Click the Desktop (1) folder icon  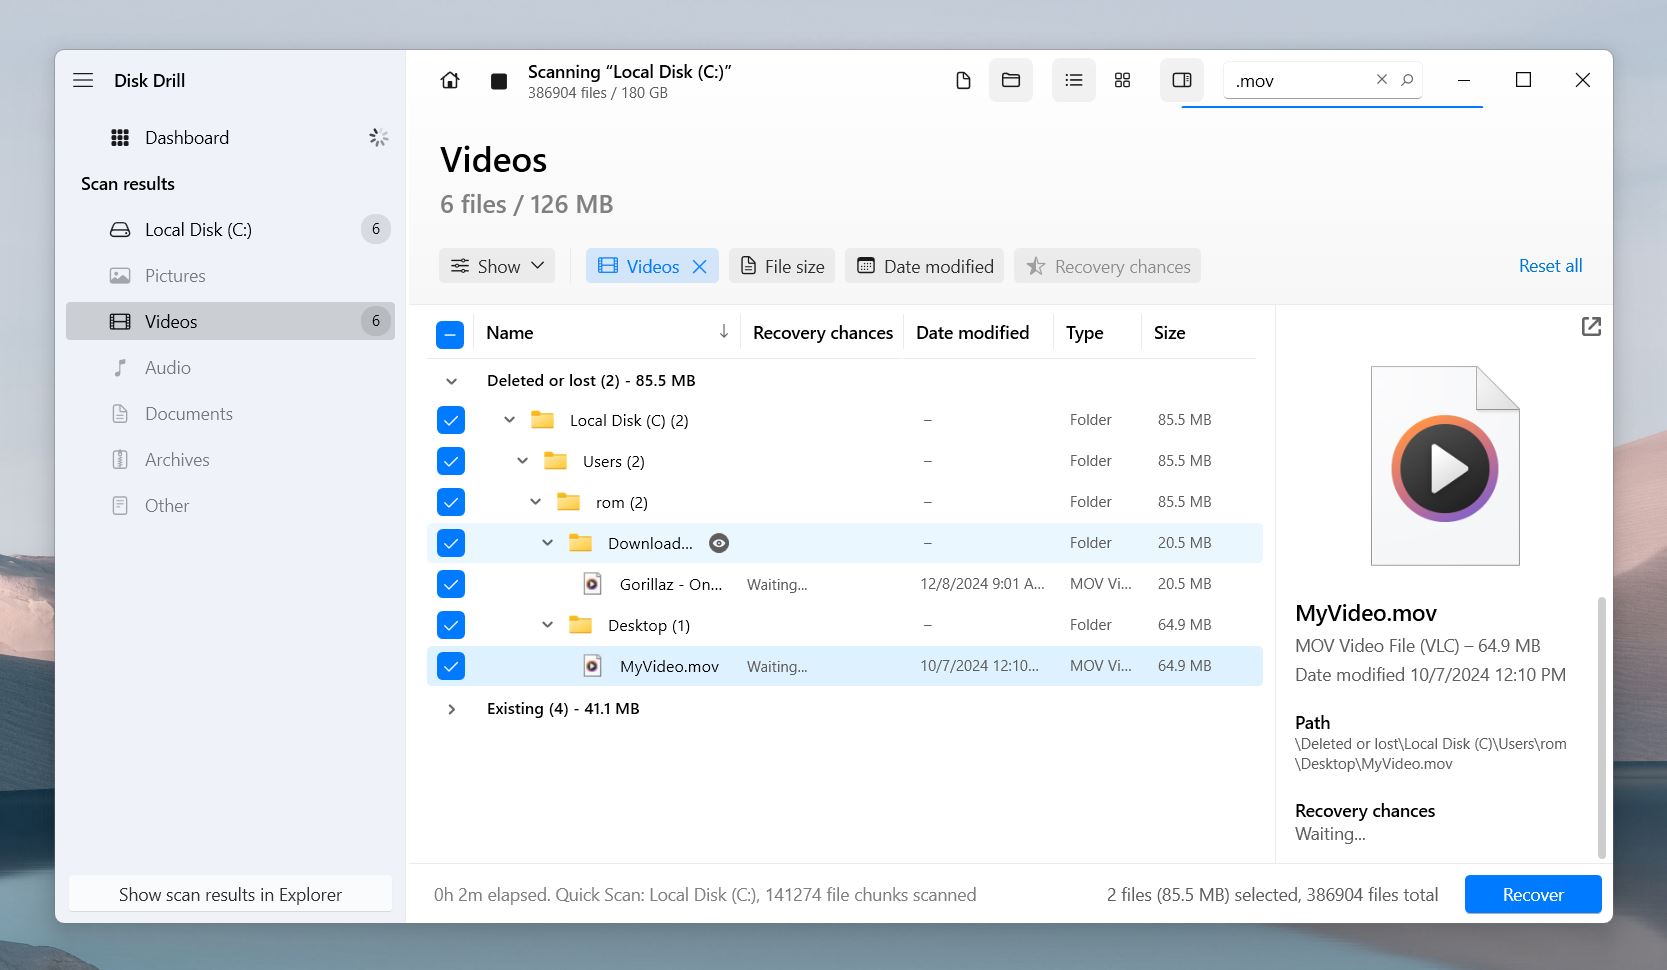(x=580, y=625)
